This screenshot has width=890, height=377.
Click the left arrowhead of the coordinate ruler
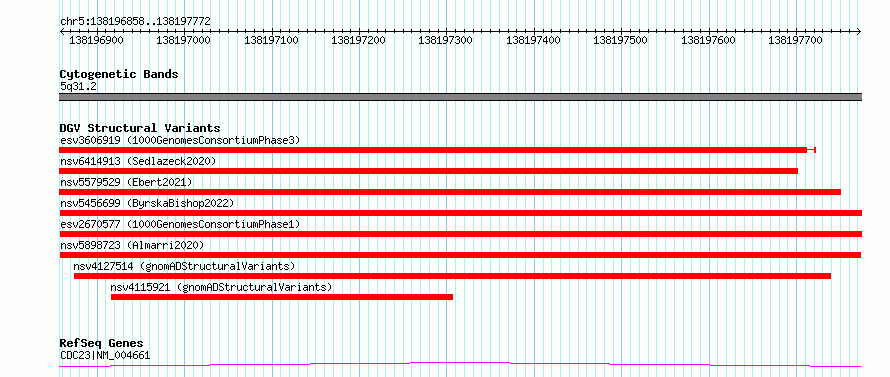(62, 31)
